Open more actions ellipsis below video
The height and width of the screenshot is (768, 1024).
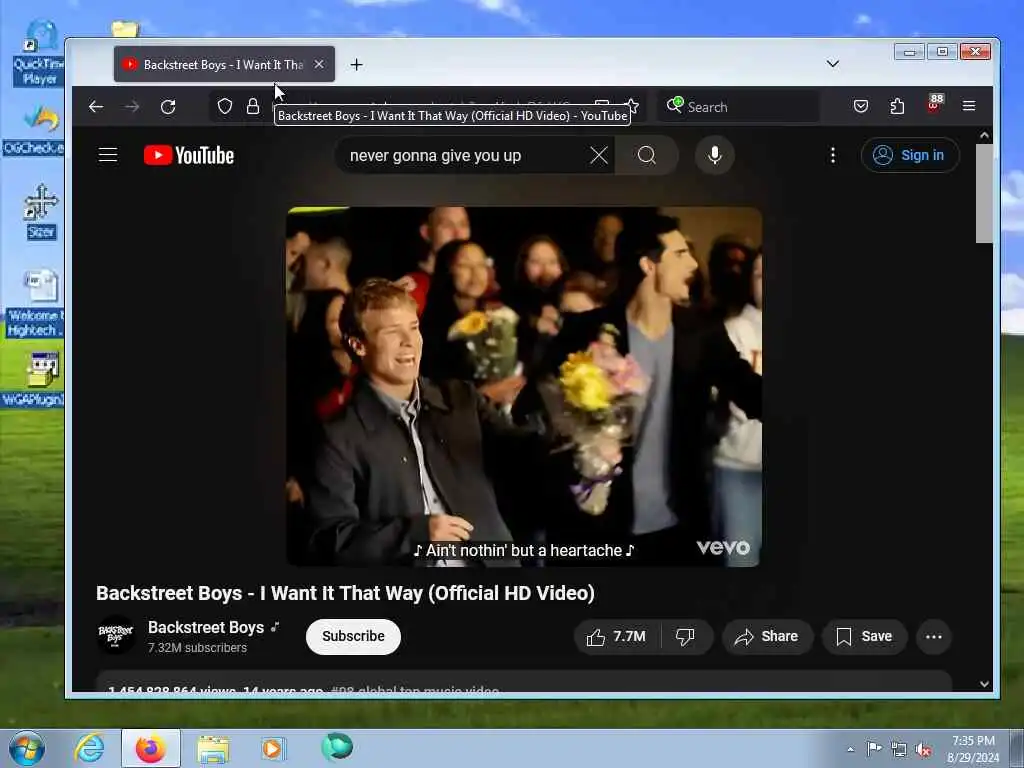934,637
